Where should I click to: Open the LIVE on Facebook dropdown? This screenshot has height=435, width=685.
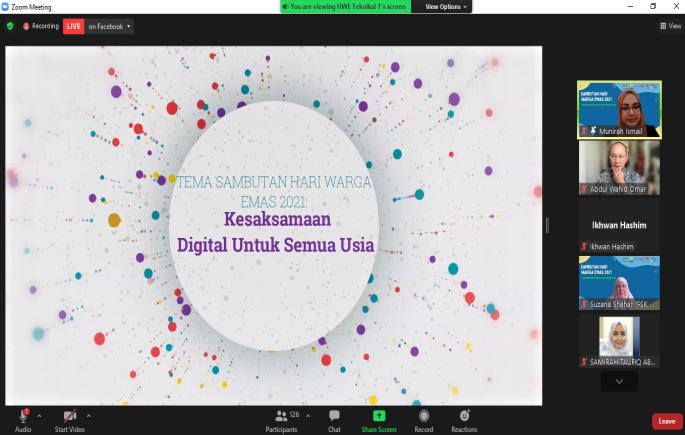coord(98,26)
